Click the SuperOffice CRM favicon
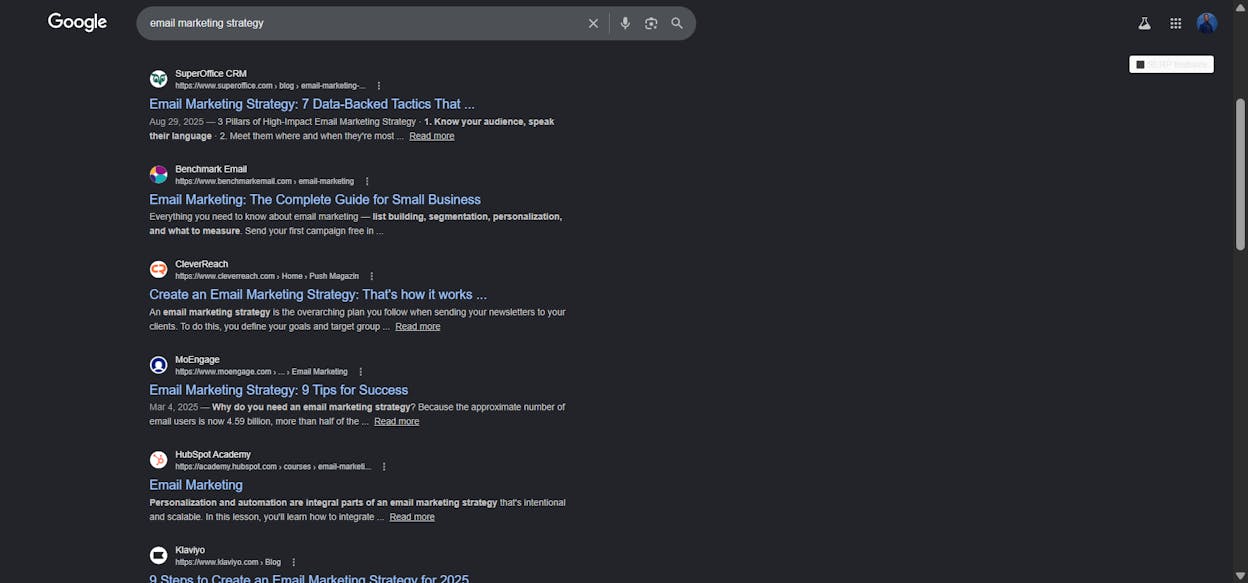This screenshot has height=583, width=1248. click(159, 79)
